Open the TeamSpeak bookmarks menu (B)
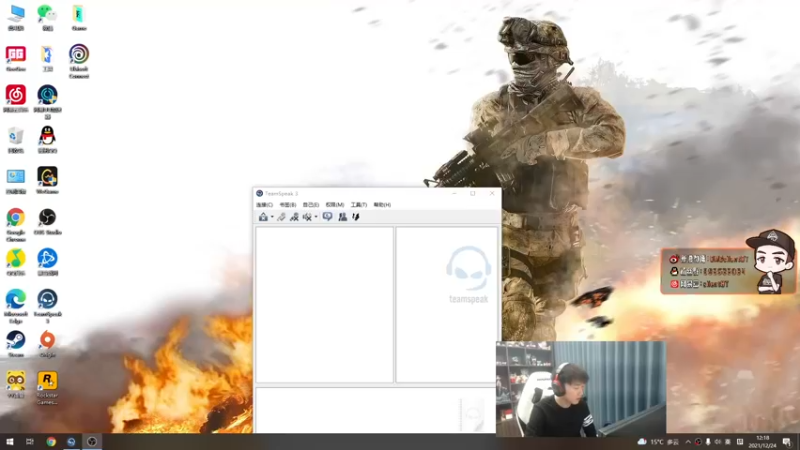Screen dimensions: 800x450 pyautogui.click(x=288, y=205)
